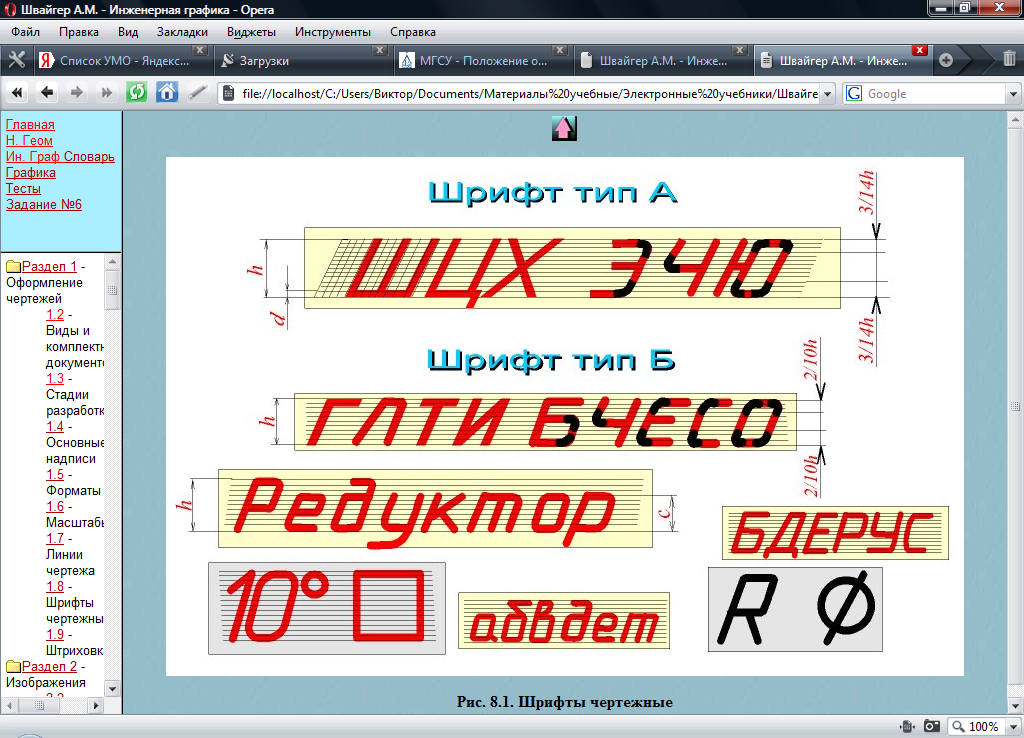This screenshot has height=738, width=1024.
Task: Open the Правка menu
Action: pyautogui.click(x=78, y=32)
